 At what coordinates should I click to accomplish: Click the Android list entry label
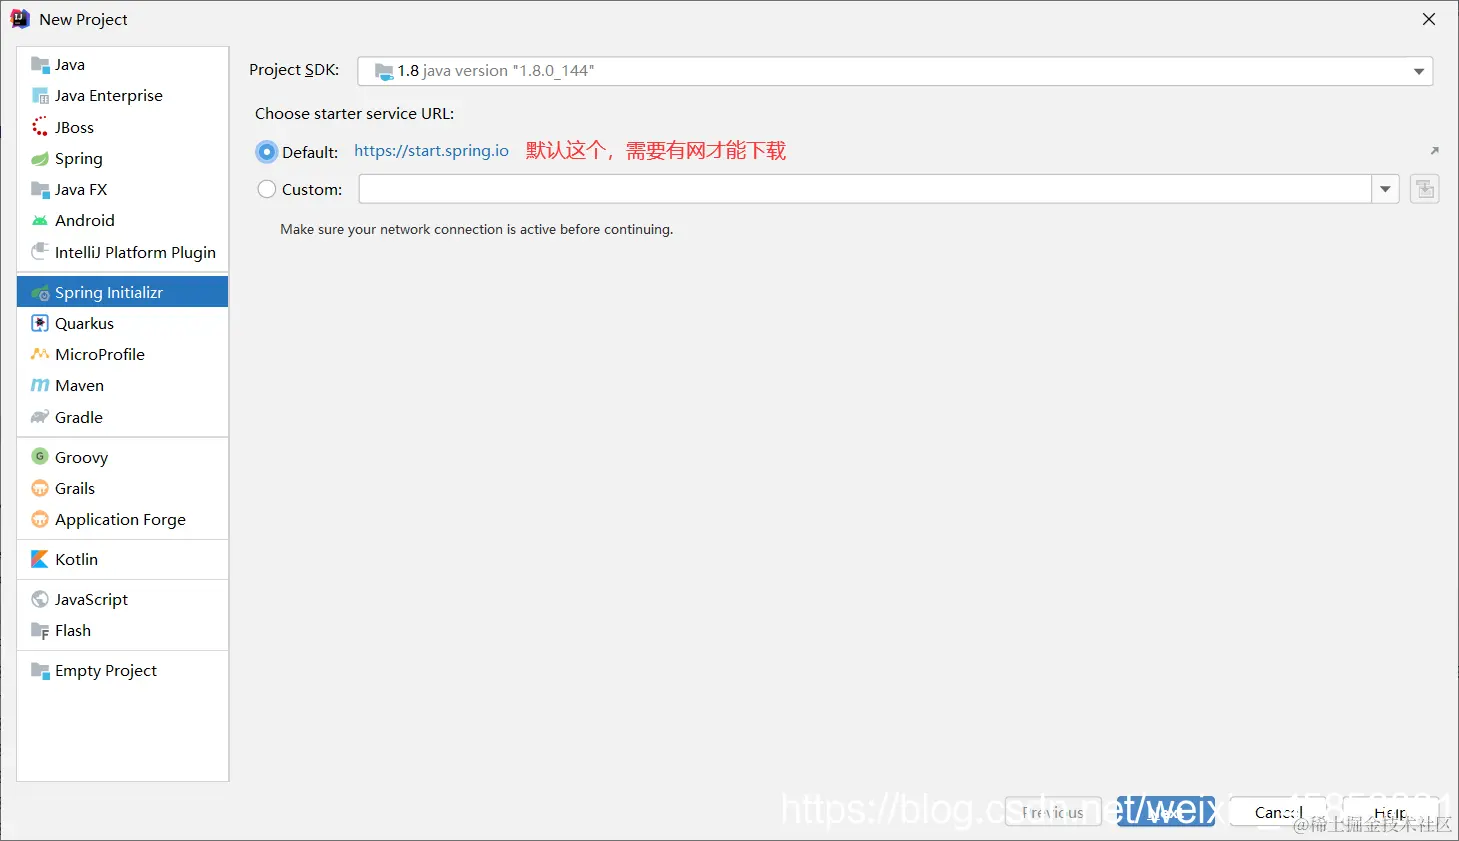pyautogui.click(x=85, y=221)
